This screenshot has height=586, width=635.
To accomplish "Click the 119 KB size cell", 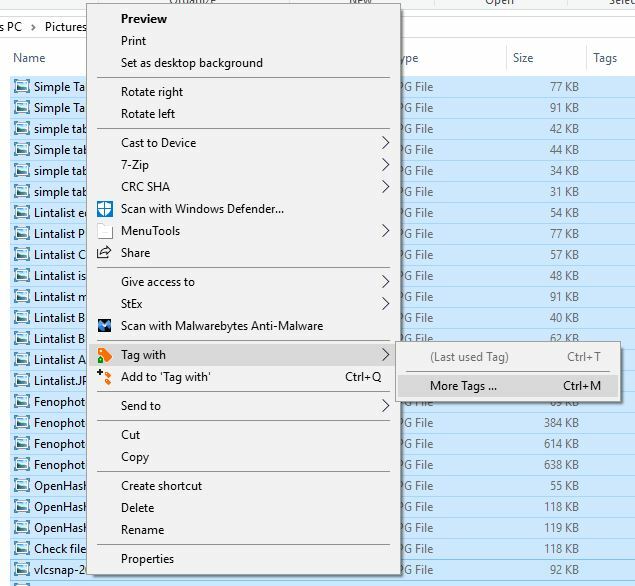I will coord(561,528).
